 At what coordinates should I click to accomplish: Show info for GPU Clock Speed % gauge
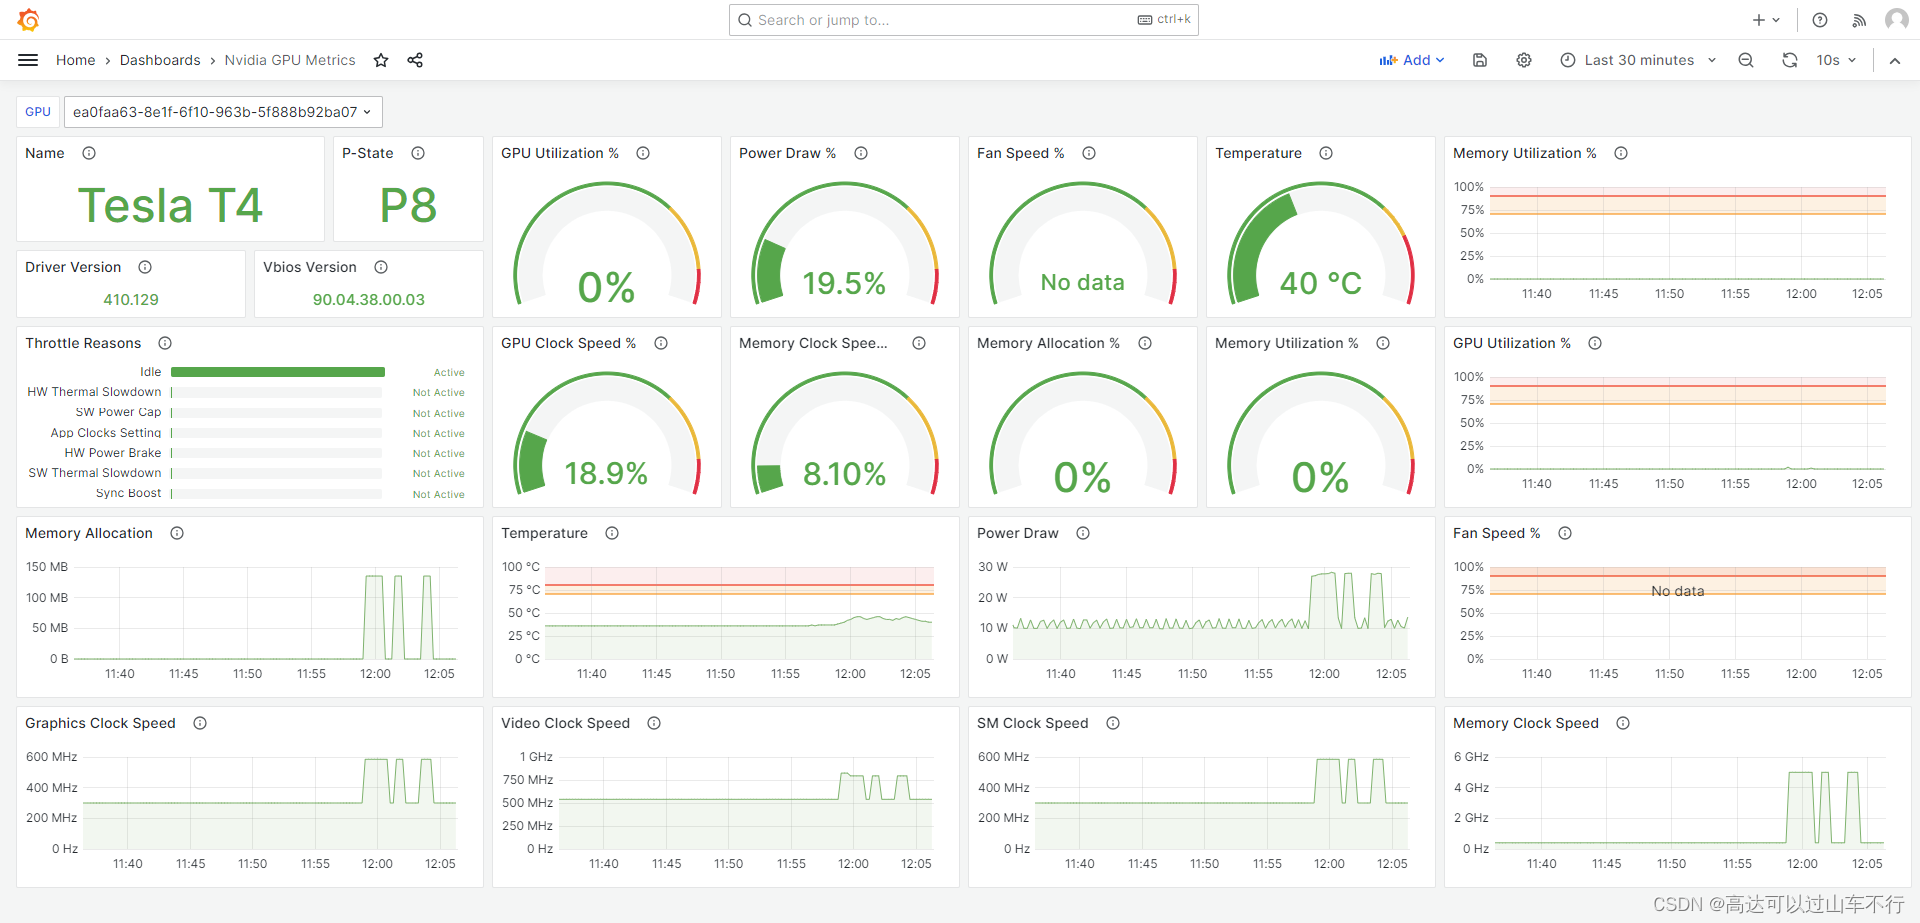661,343
